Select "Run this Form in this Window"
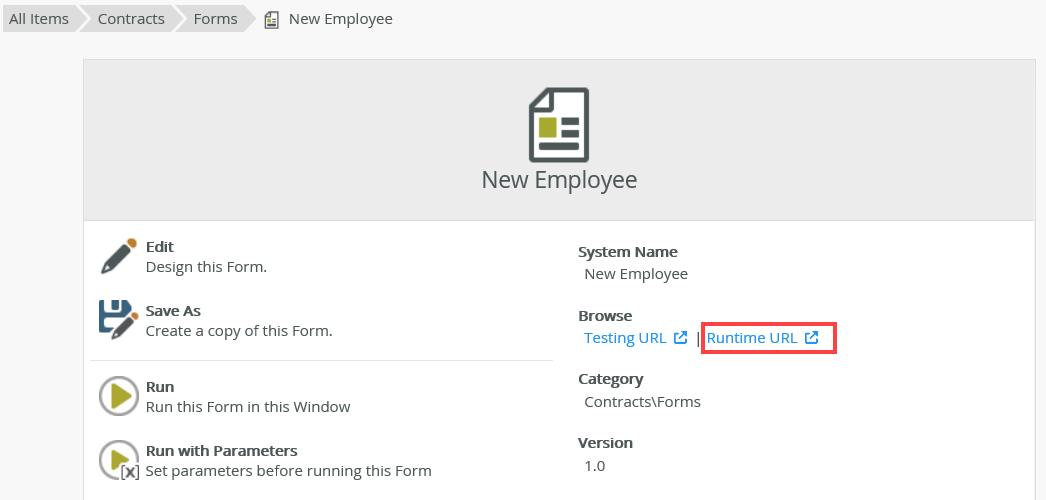Screen dimensions: 1046x500 (x=248, y=406)
